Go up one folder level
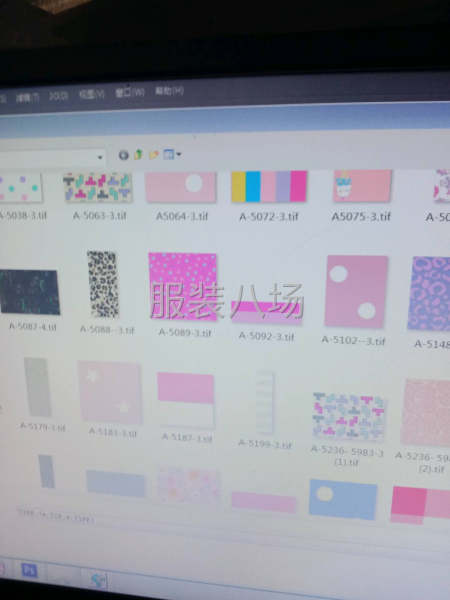Viewport: 450px width, 600px height. click(x=138, y=155)
